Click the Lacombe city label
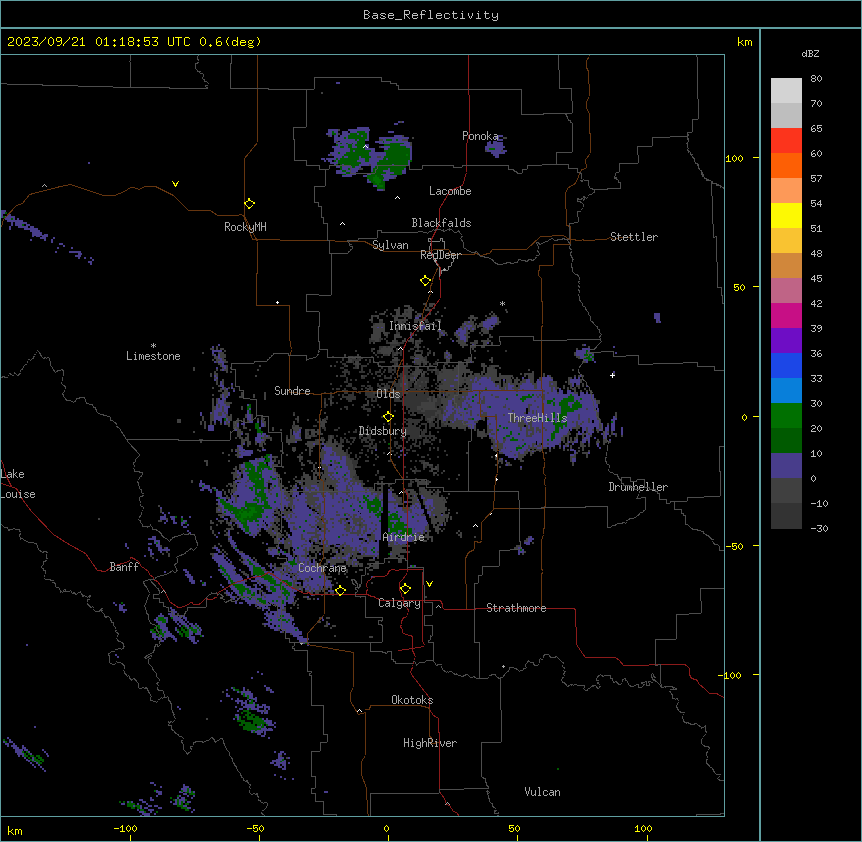Image resolution: width=862 pixels, height=842 pixels. pyautogui.click(x=450, y=191)
